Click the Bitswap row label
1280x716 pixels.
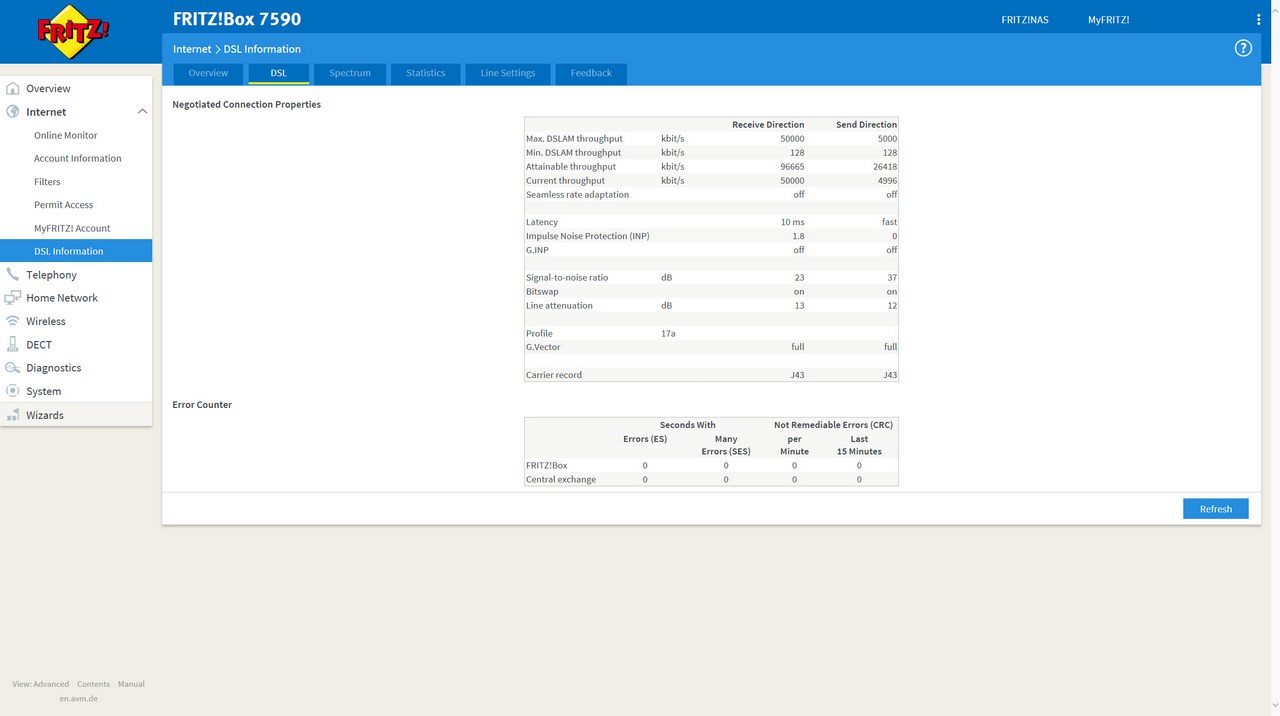tap(542, 291)
